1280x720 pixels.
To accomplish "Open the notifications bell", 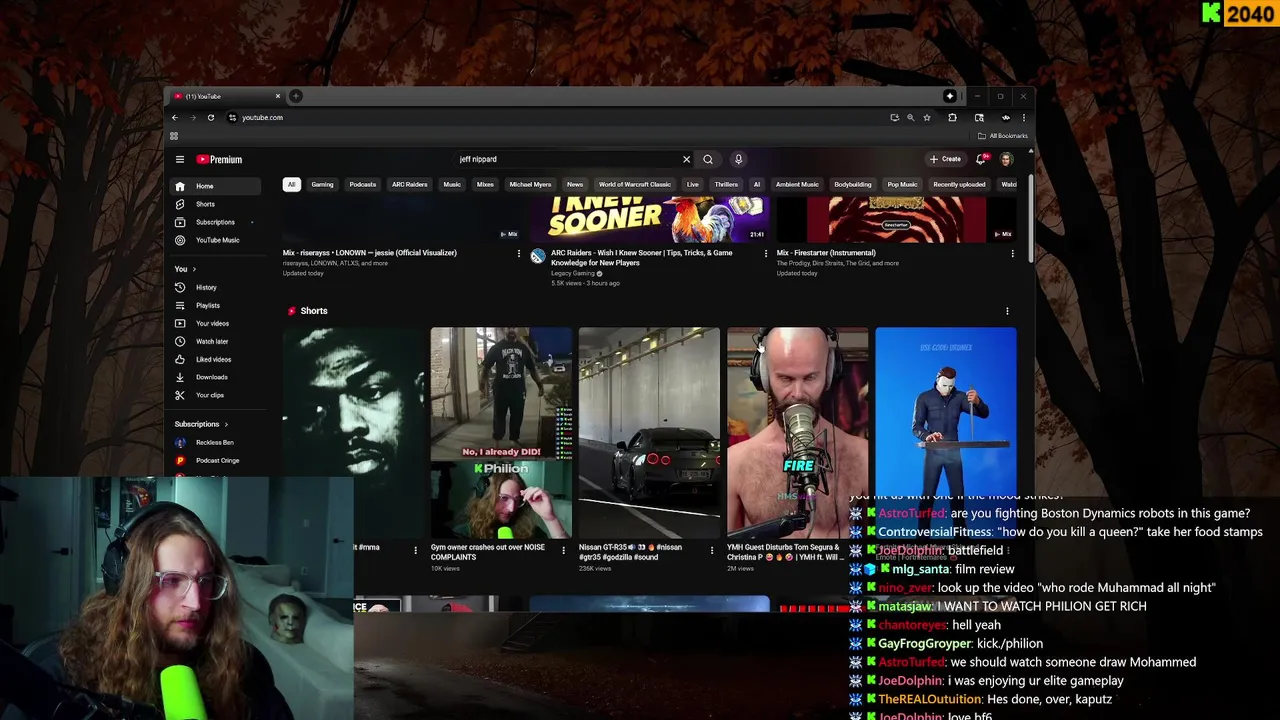I will pos(982,159).
